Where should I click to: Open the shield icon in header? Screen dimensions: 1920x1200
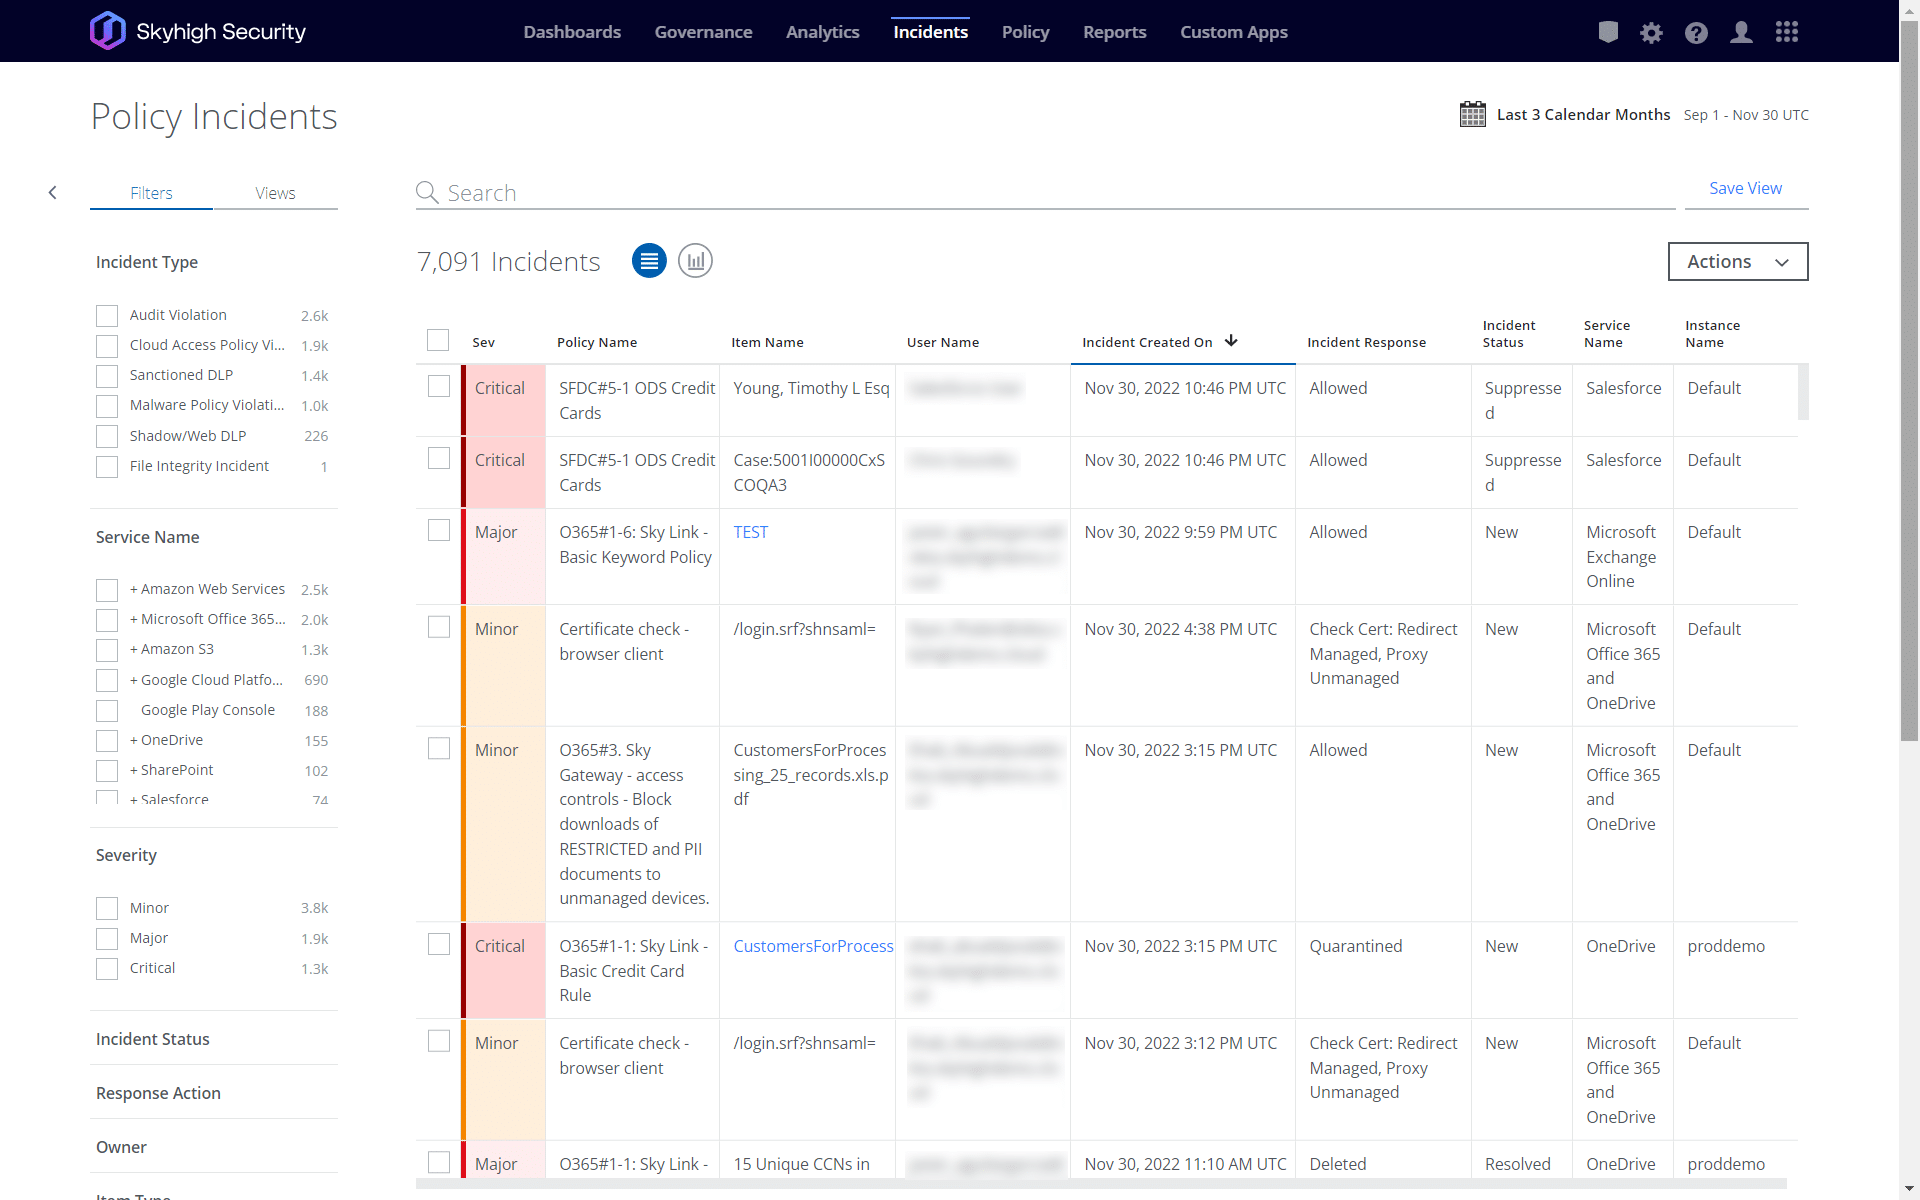(1608, 32)
